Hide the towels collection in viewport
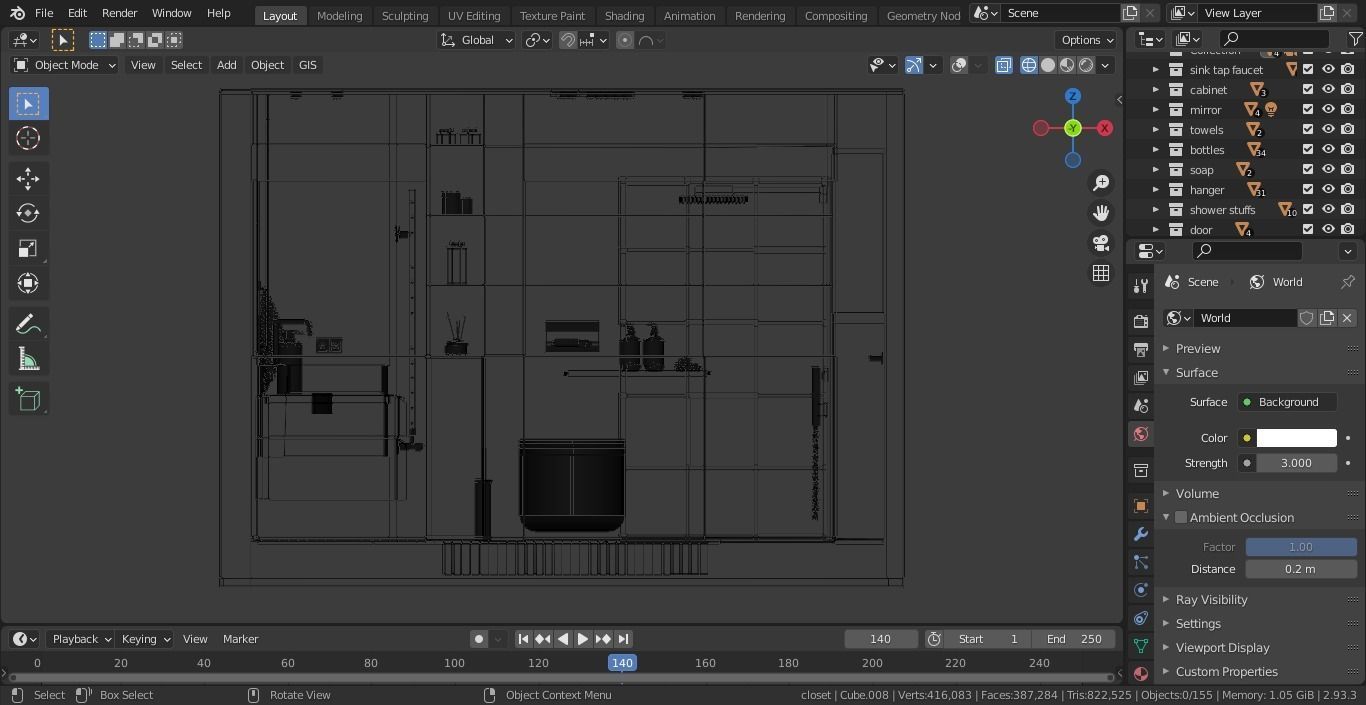 point(1328,130)
